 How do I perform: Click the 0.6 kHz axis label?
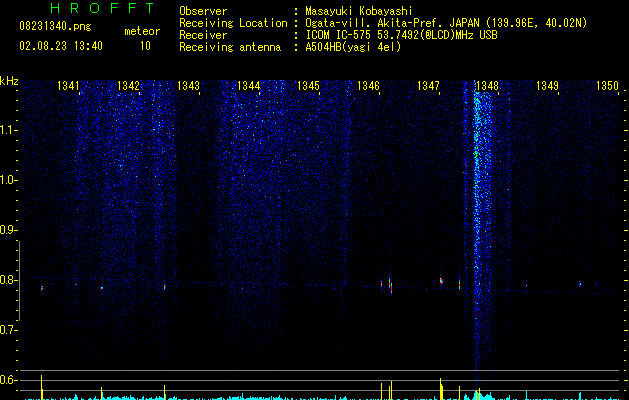7,380
